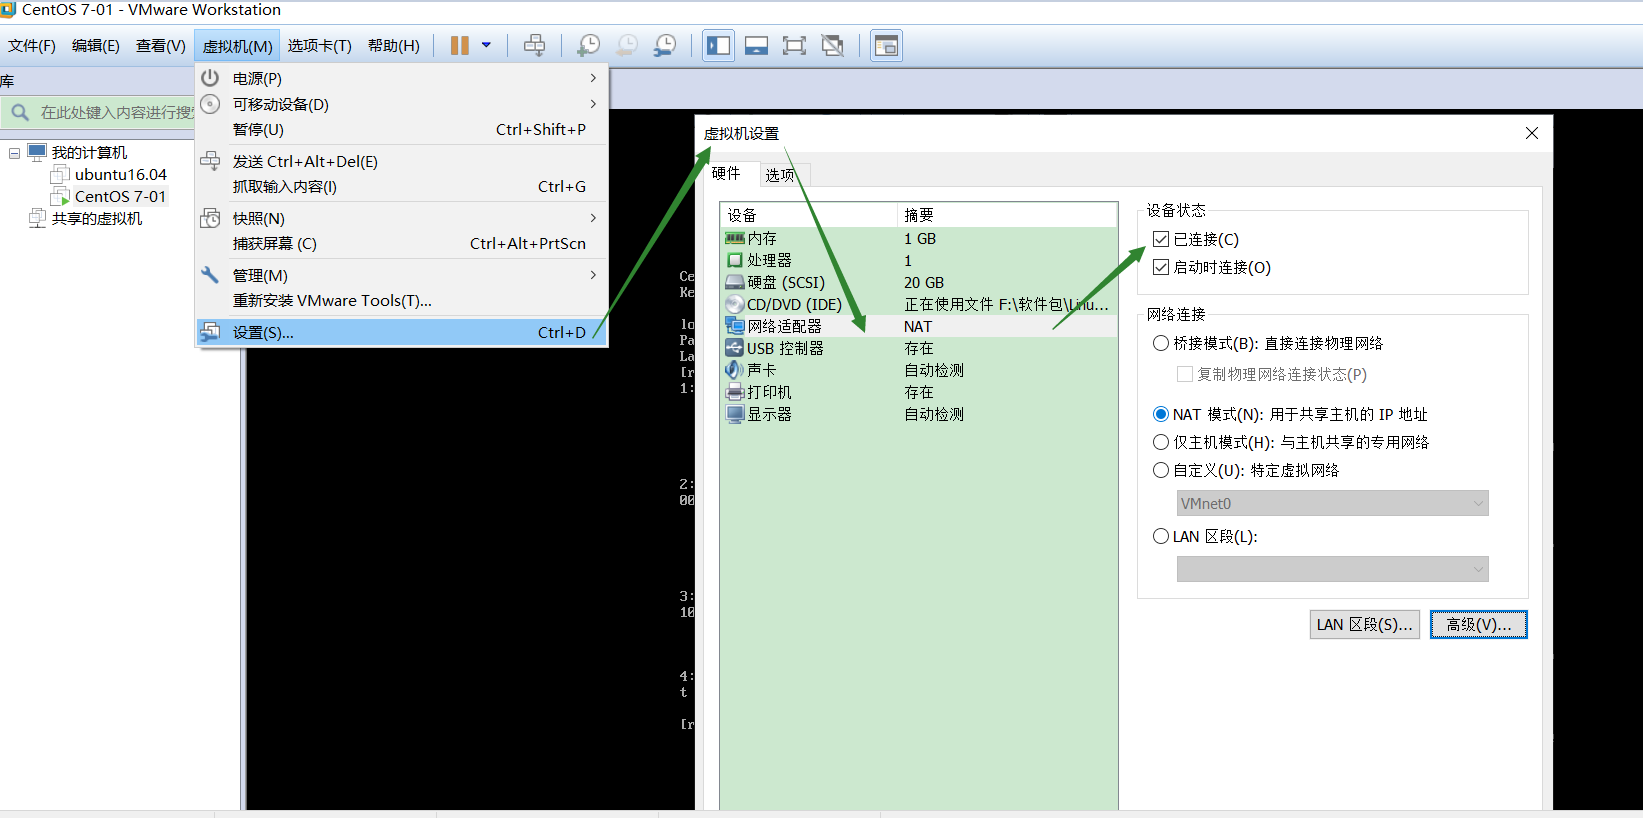Image resolution: width=1643 pixels, height=818 pixels.
Task: Expand 快照(N) submenu
Action: pyautogui.click(x=593, y=218)
